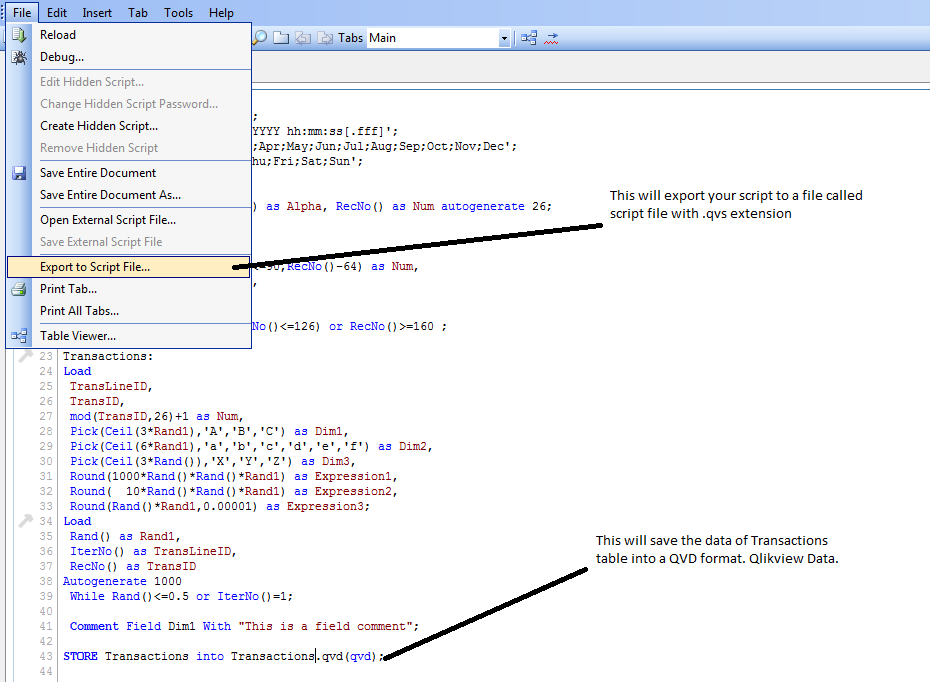The image size is (930, 682).
Task: Click the Table Viewer icon in menu
Action: tap(19, 336)
